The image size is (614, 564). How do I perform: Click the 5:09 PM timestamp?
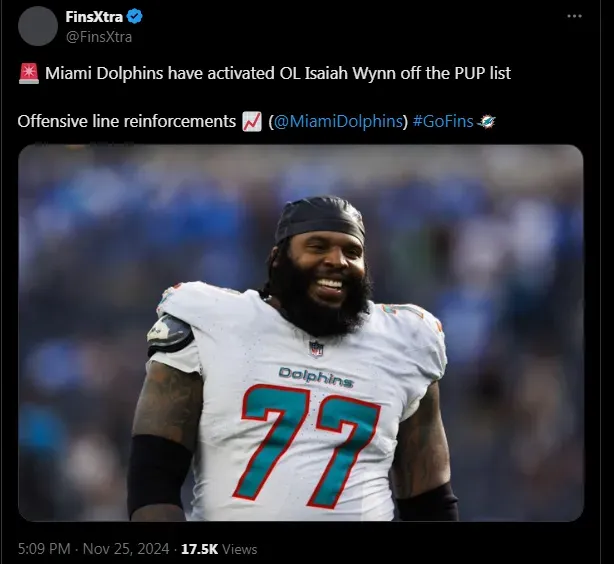point(44,549)
